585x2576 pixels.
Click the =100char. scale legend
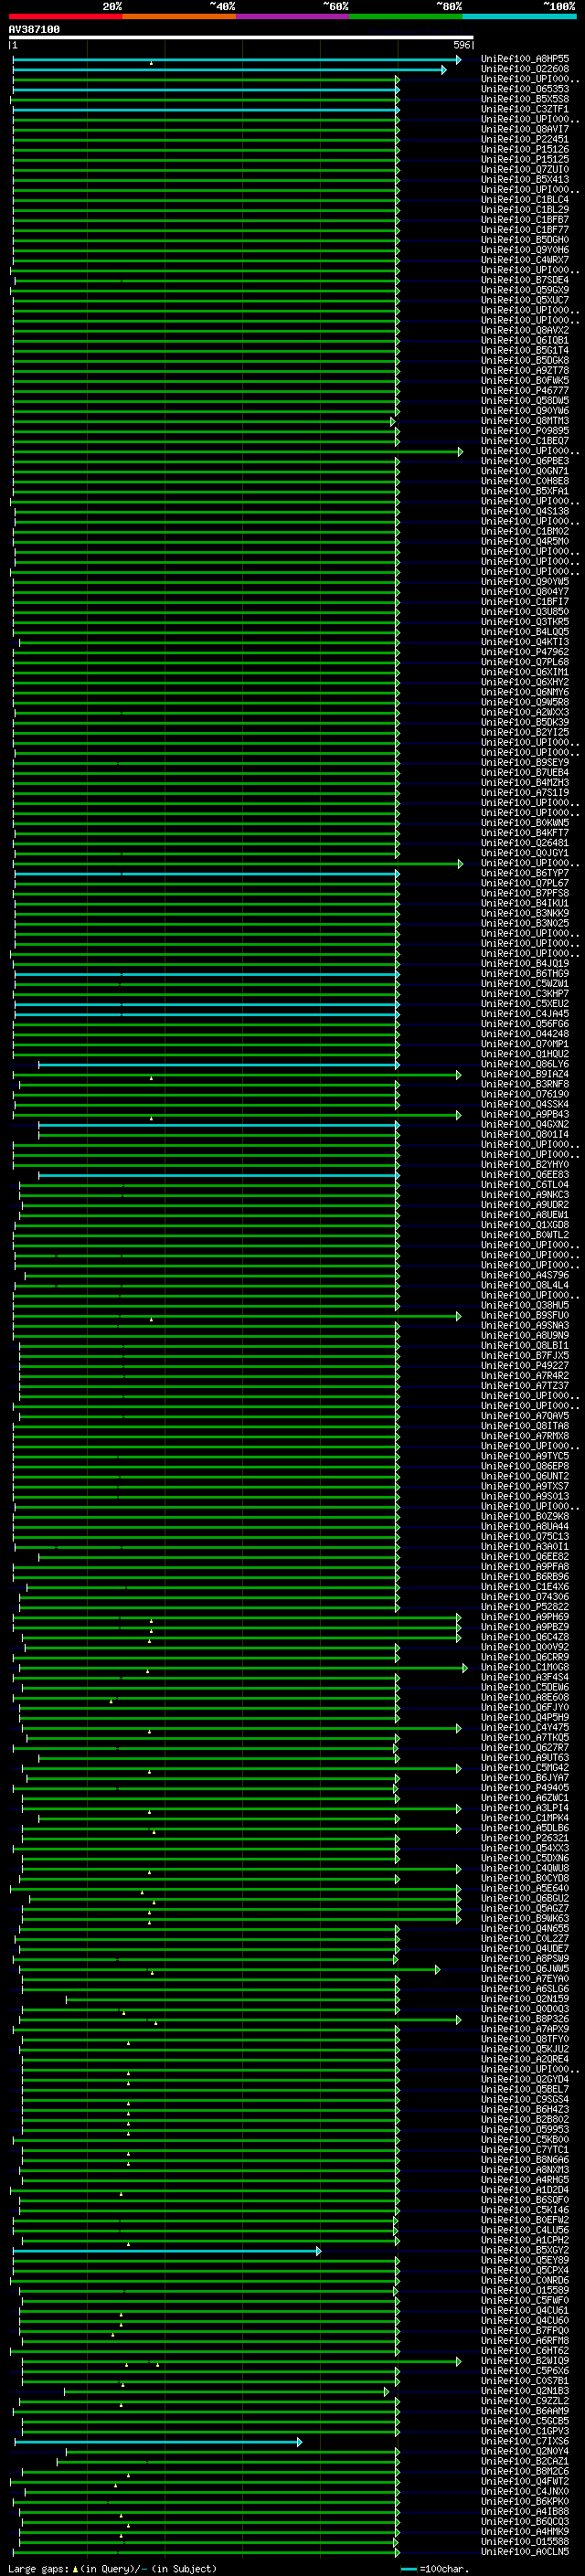pyautogui.click(x=435, y=2568)
